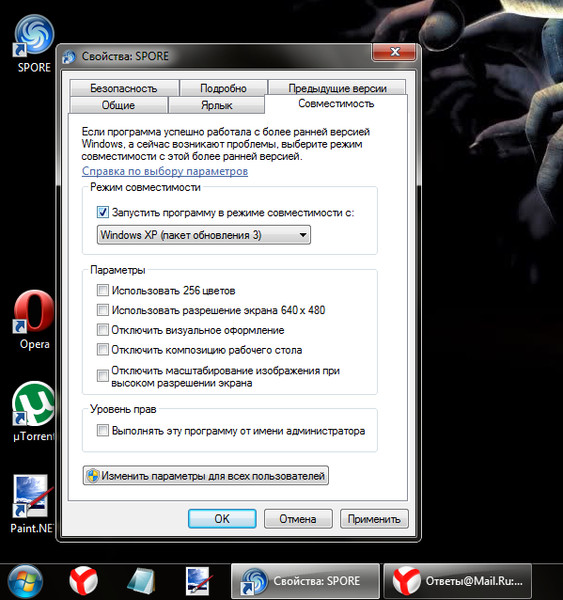
Task: Switch to Свойства: SPORE taskbar button
Action: click(x=305, y=581)
